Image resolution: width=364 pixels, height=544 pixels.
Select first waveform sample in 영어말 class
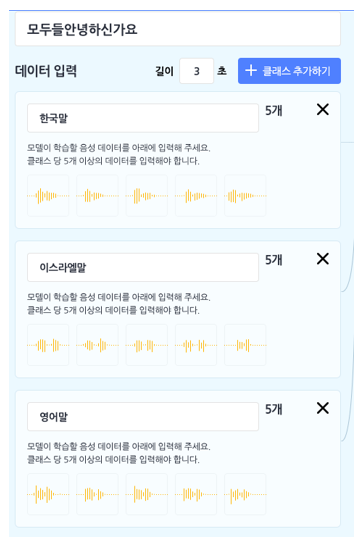[x=48, y=494]
